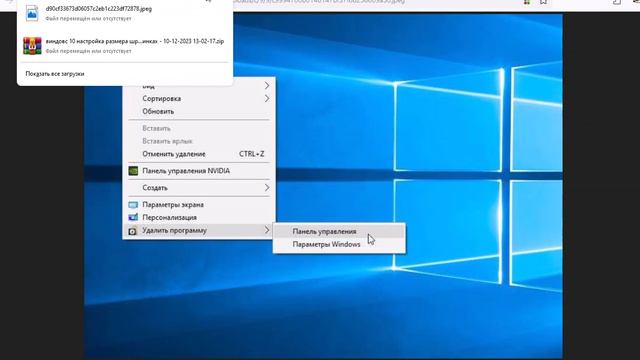Expand the Сортировка submenu arrow
The width and height of the screenshot is (640, 360).
click(267, 99)
